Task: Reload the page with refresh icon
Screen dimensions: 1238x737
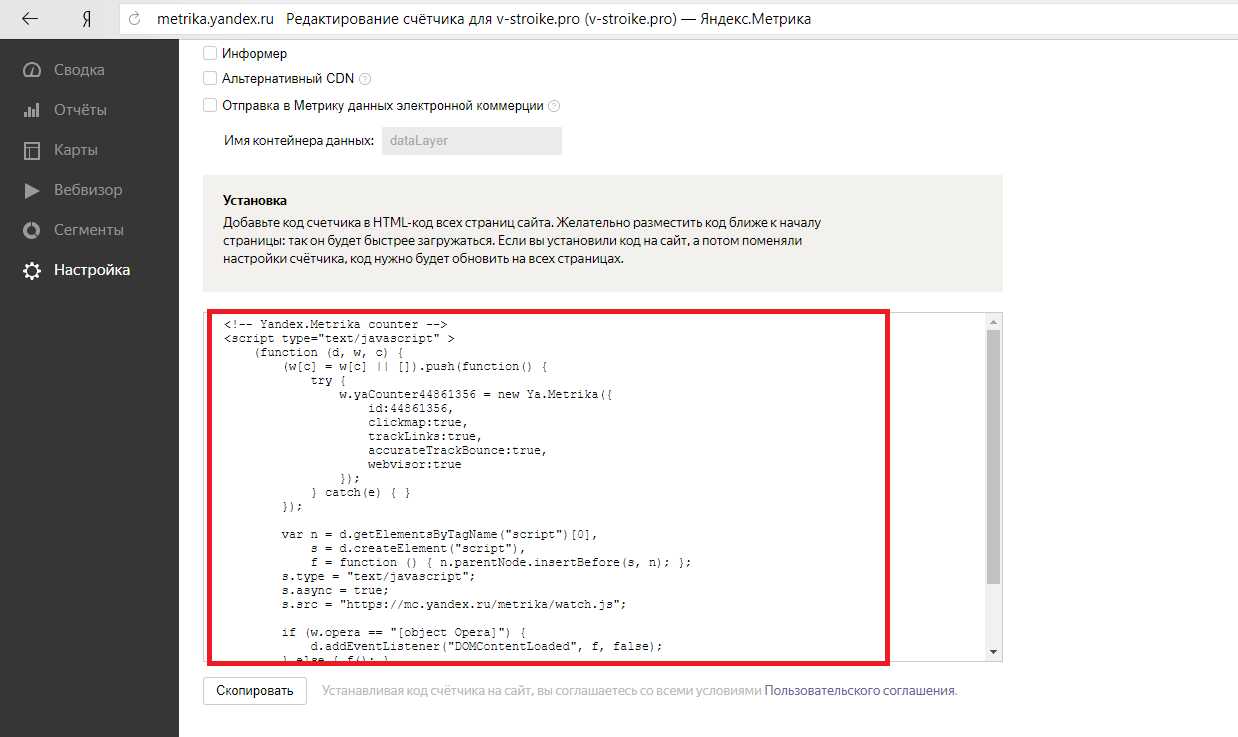Action: pyautogui.click(x=135, y=19)
